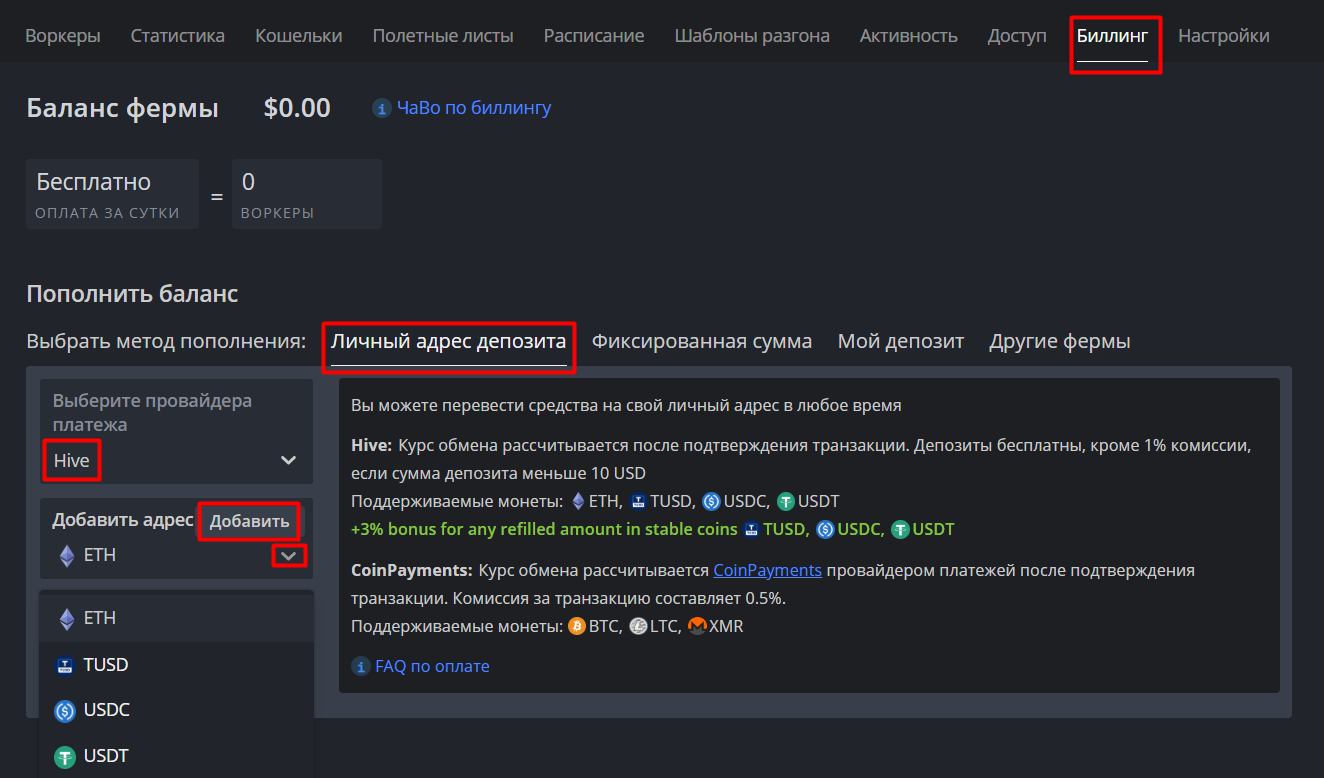The width and height of the screenshot is (1324, 778).
Task: Select the Биллинг tab
Action: coord(1112,36)
